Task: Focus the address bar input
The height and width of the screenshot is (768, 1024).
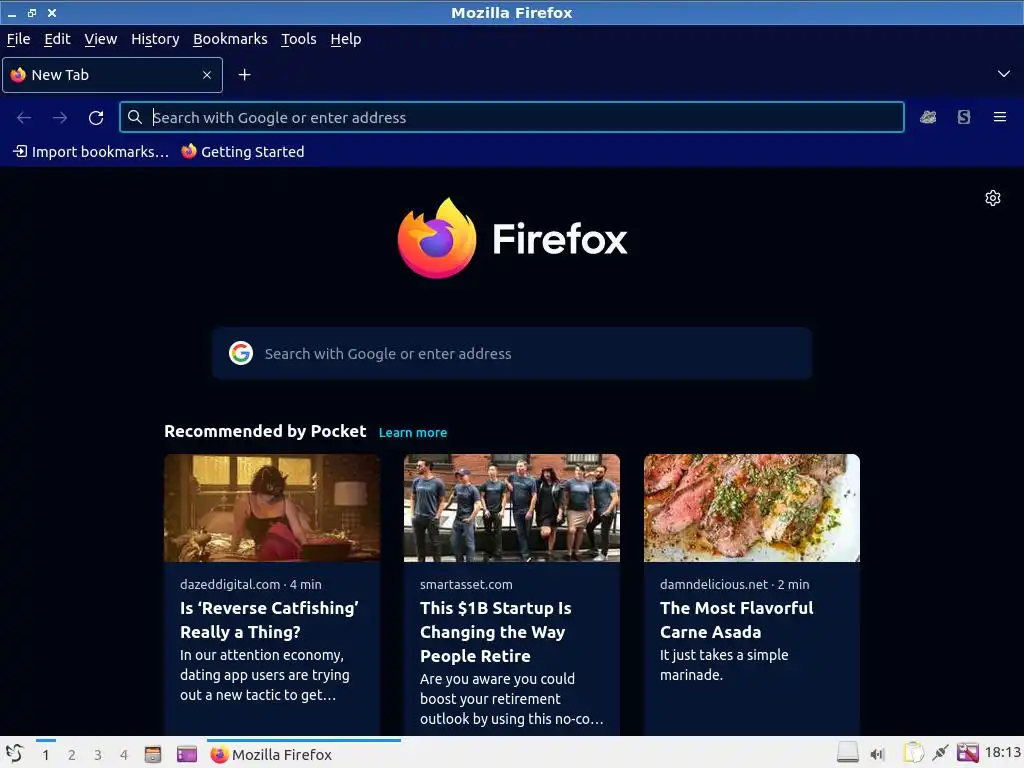Action: pos(511,118)
